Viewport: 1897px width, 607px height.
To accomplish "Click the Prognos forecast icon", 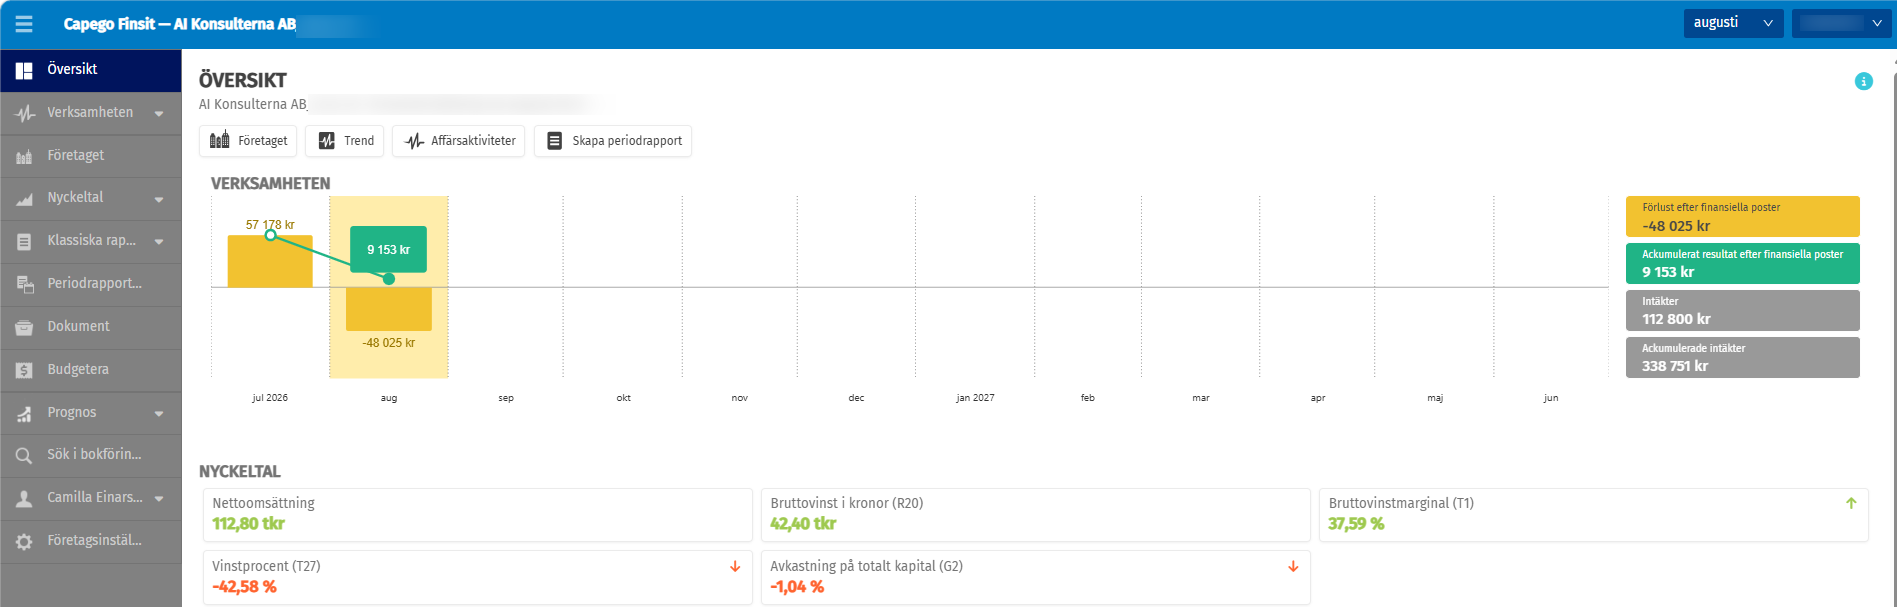I will click(24, 413).
